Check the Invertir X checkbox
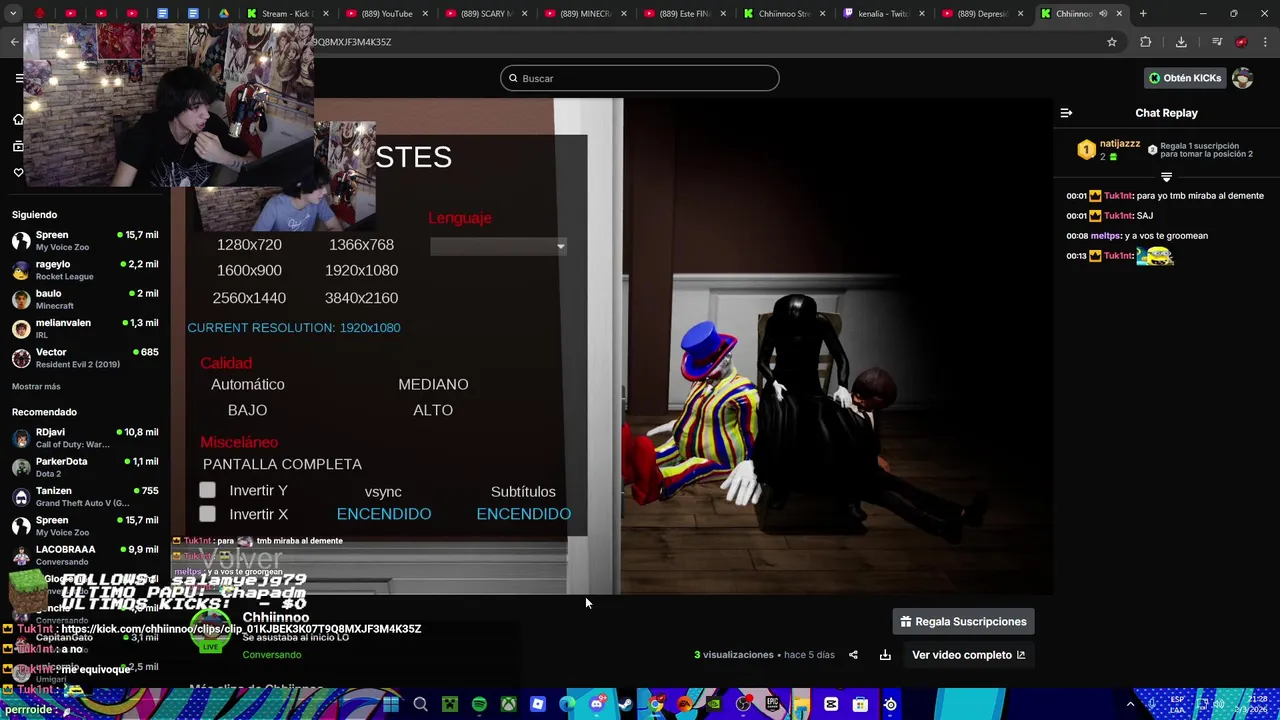 pyautogui.click(x=207, y=514)
